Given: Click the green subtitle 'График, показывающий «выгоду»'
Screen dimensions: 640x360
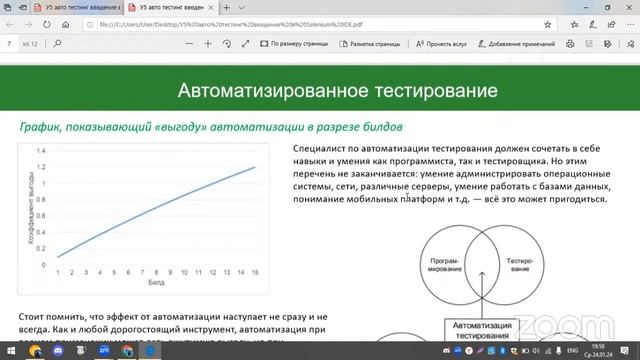Looking at the screenshot, I should tap(211, 127).
